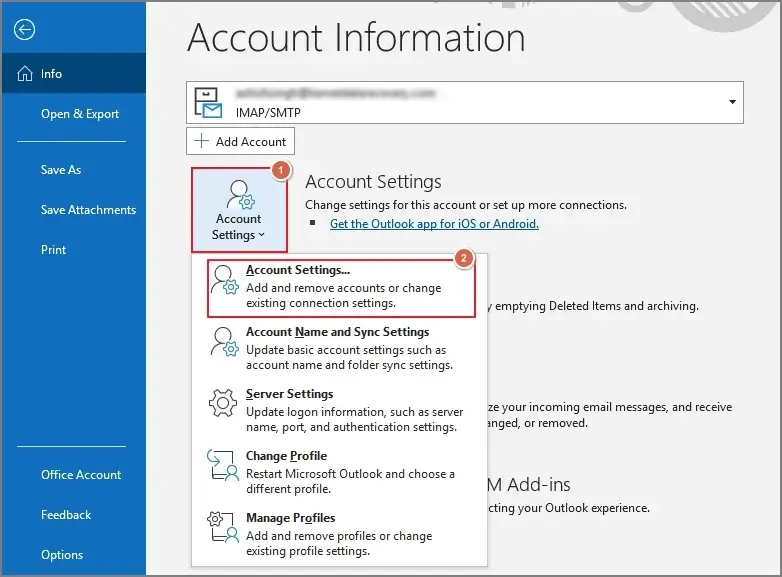
Task: Click icon beside Account Settings... menu entry
Action: point(224,280)
